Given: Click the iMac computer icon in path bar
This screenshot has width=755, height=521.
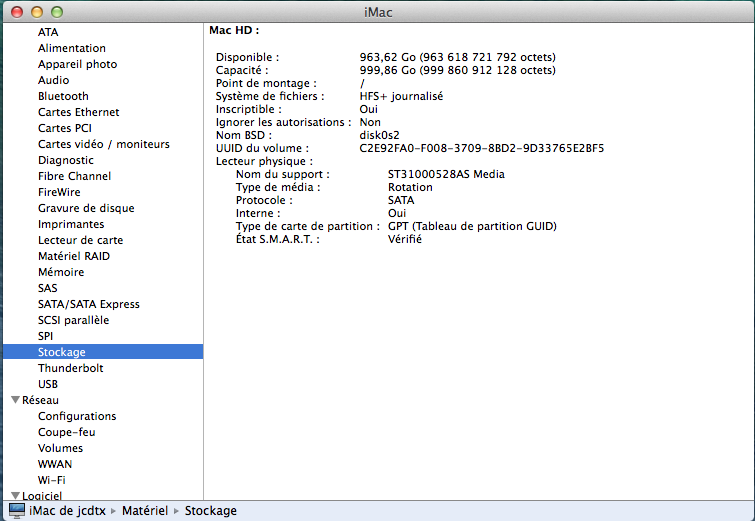Looking at the screenshot, I should (16, 510).
